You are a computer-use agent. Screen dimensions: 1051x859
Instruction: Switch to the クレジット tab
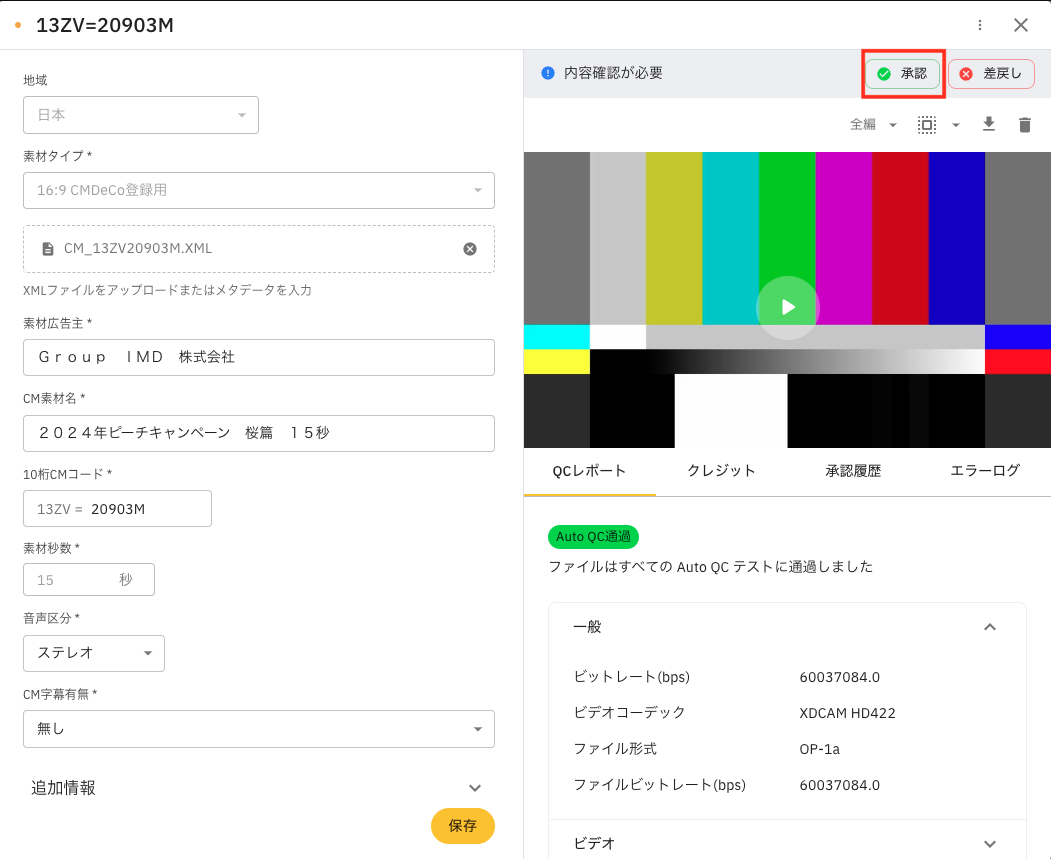click(721, 471)
